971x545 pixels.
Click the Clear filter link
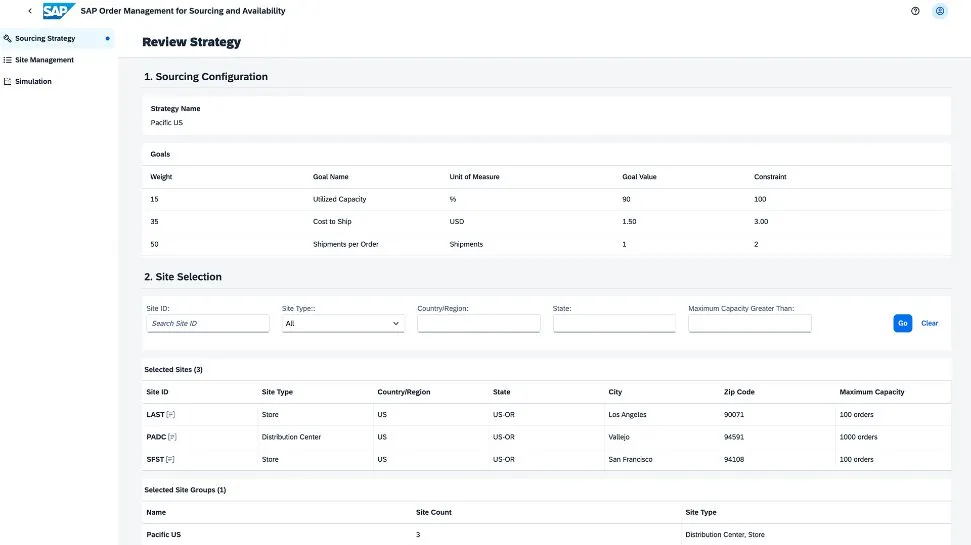coord(929,324)
